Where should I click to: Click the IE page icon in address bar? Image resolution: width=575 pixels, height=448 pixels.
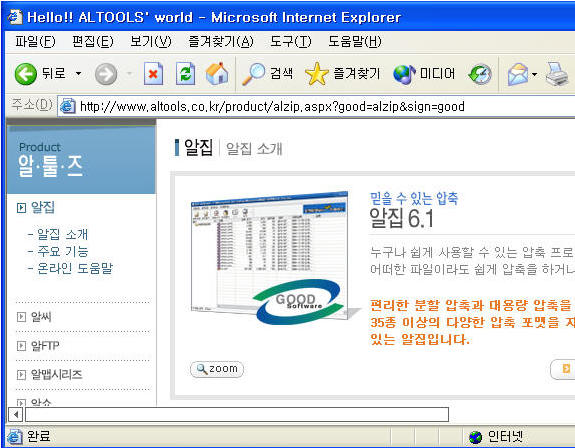point(68,106)
